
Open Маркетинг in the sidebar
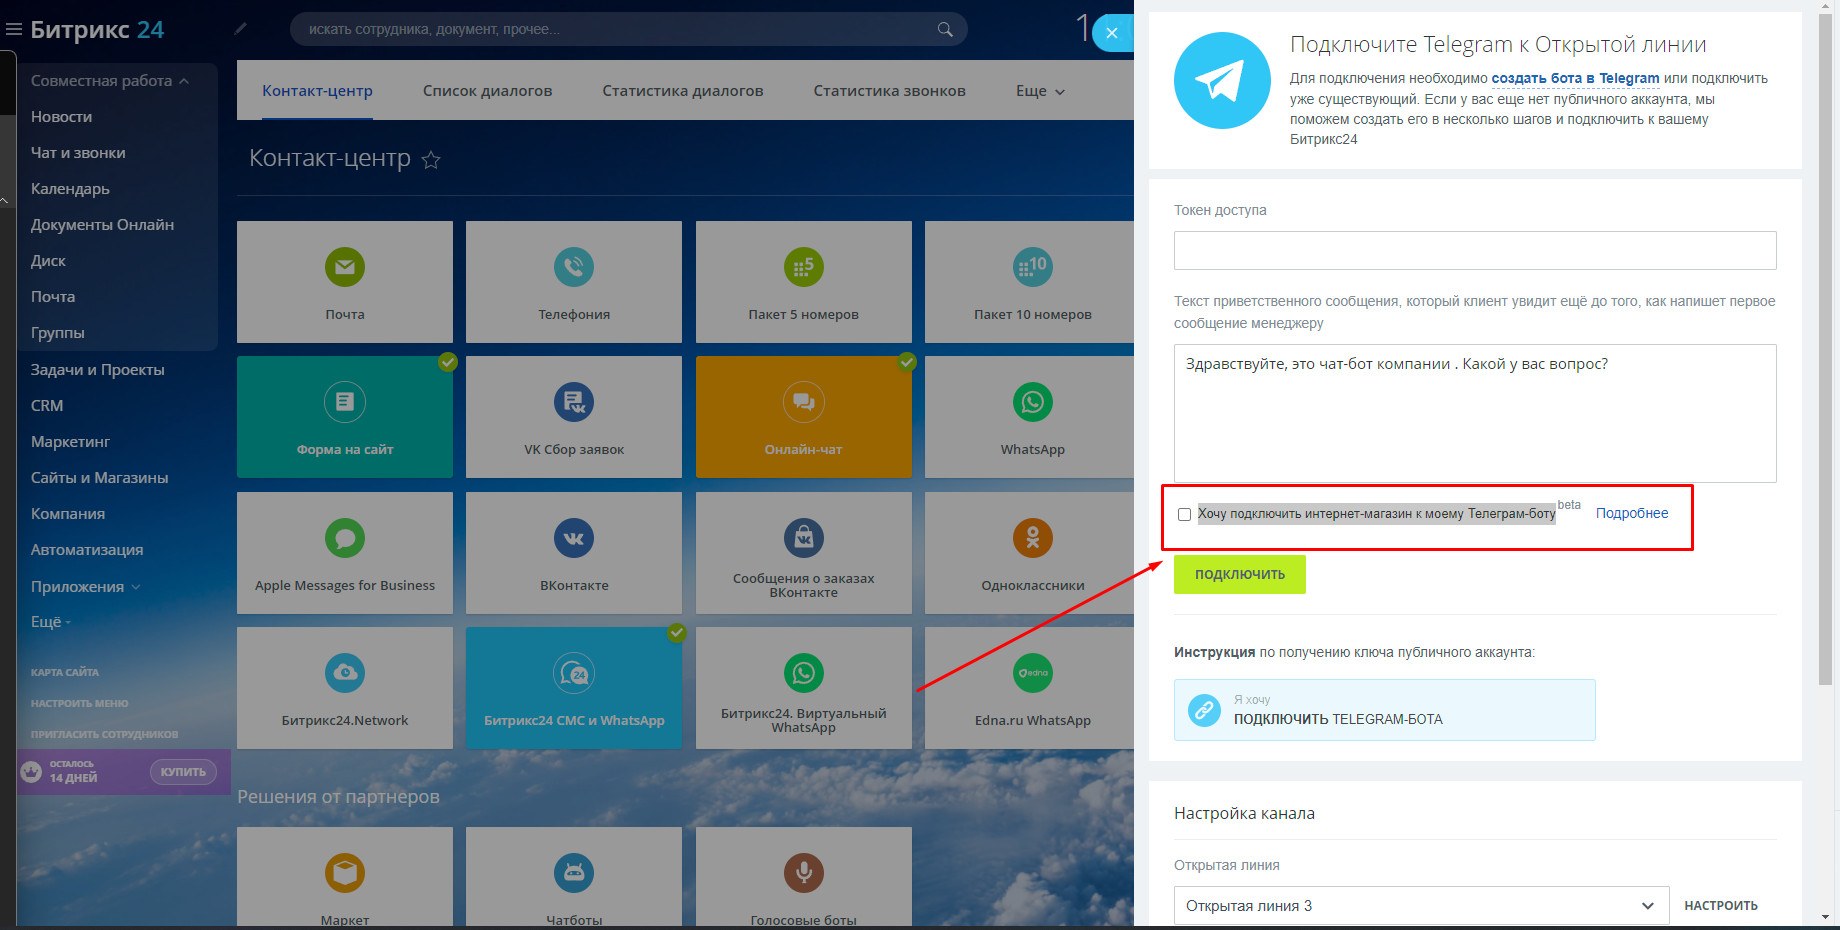[x=70, y=442]
